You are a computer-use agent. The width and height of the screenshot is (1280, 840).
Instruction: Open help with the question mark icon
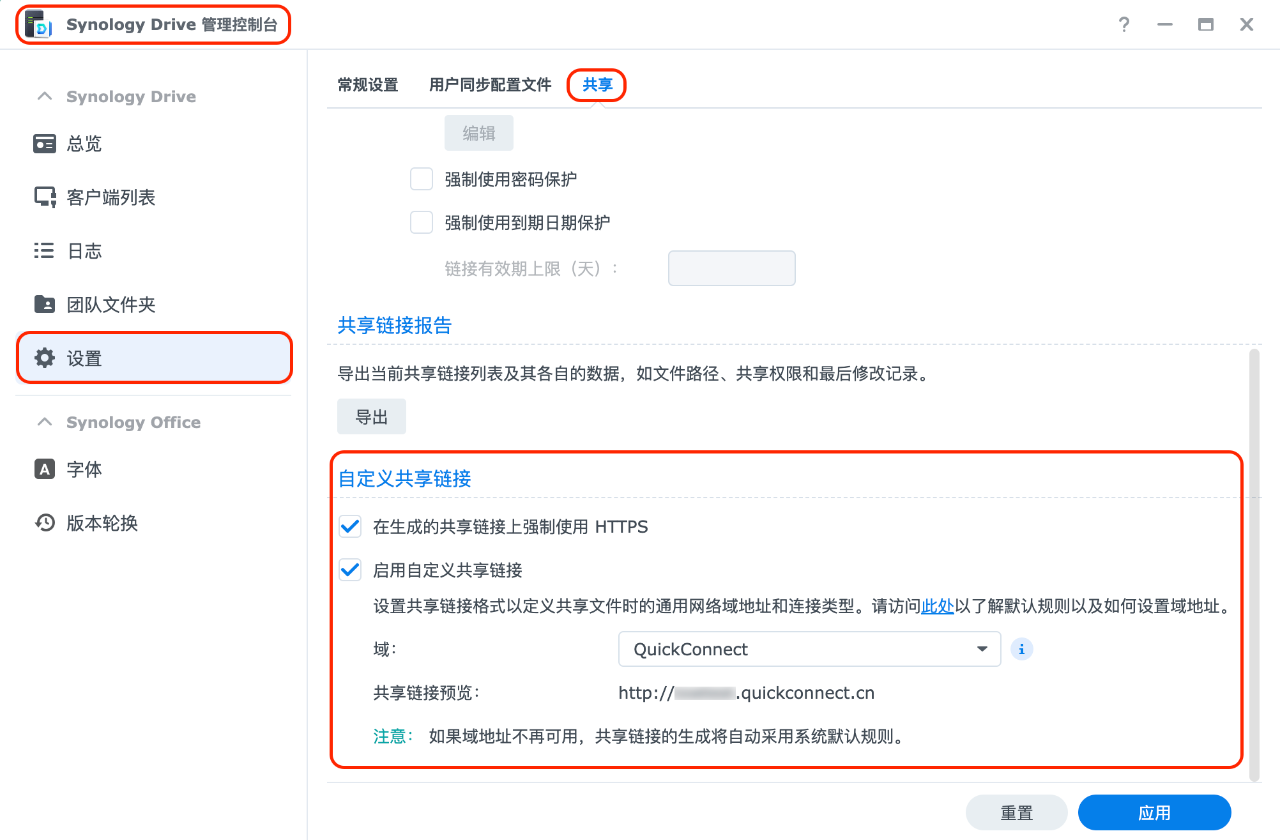tap(1124, 25)
